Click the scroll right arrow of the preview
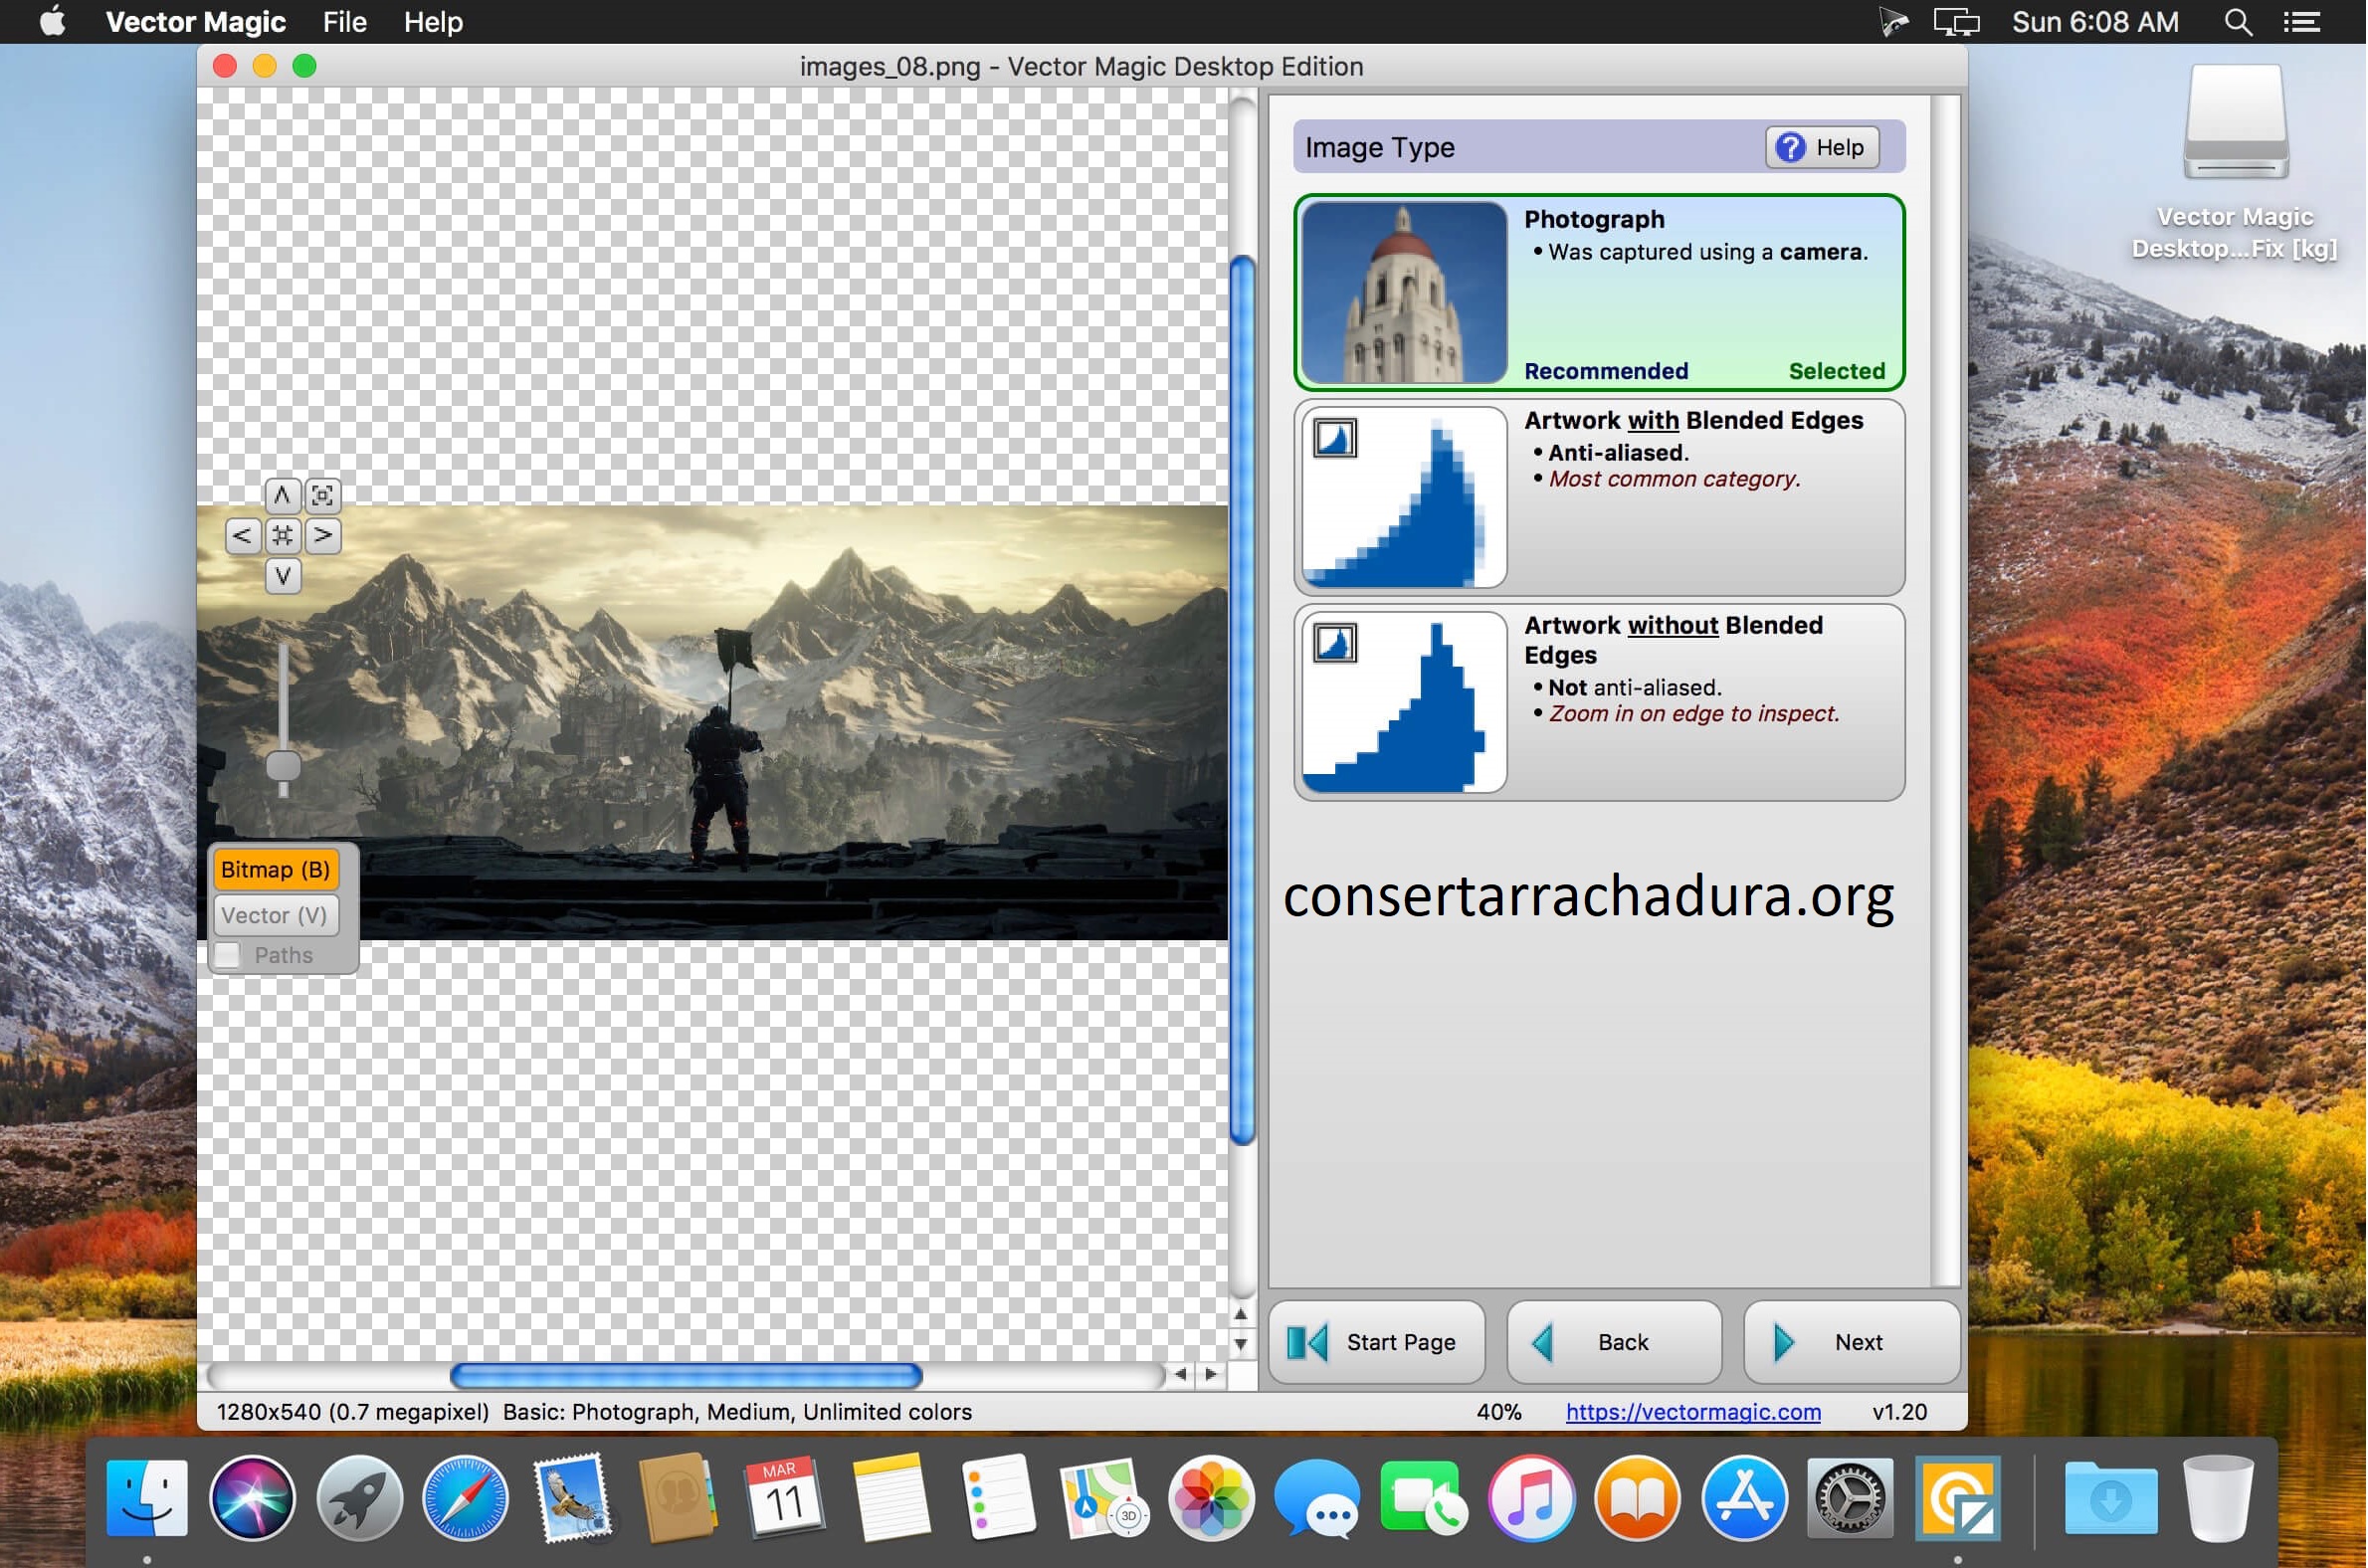2368x1568 pixels. [1211, 1375]
